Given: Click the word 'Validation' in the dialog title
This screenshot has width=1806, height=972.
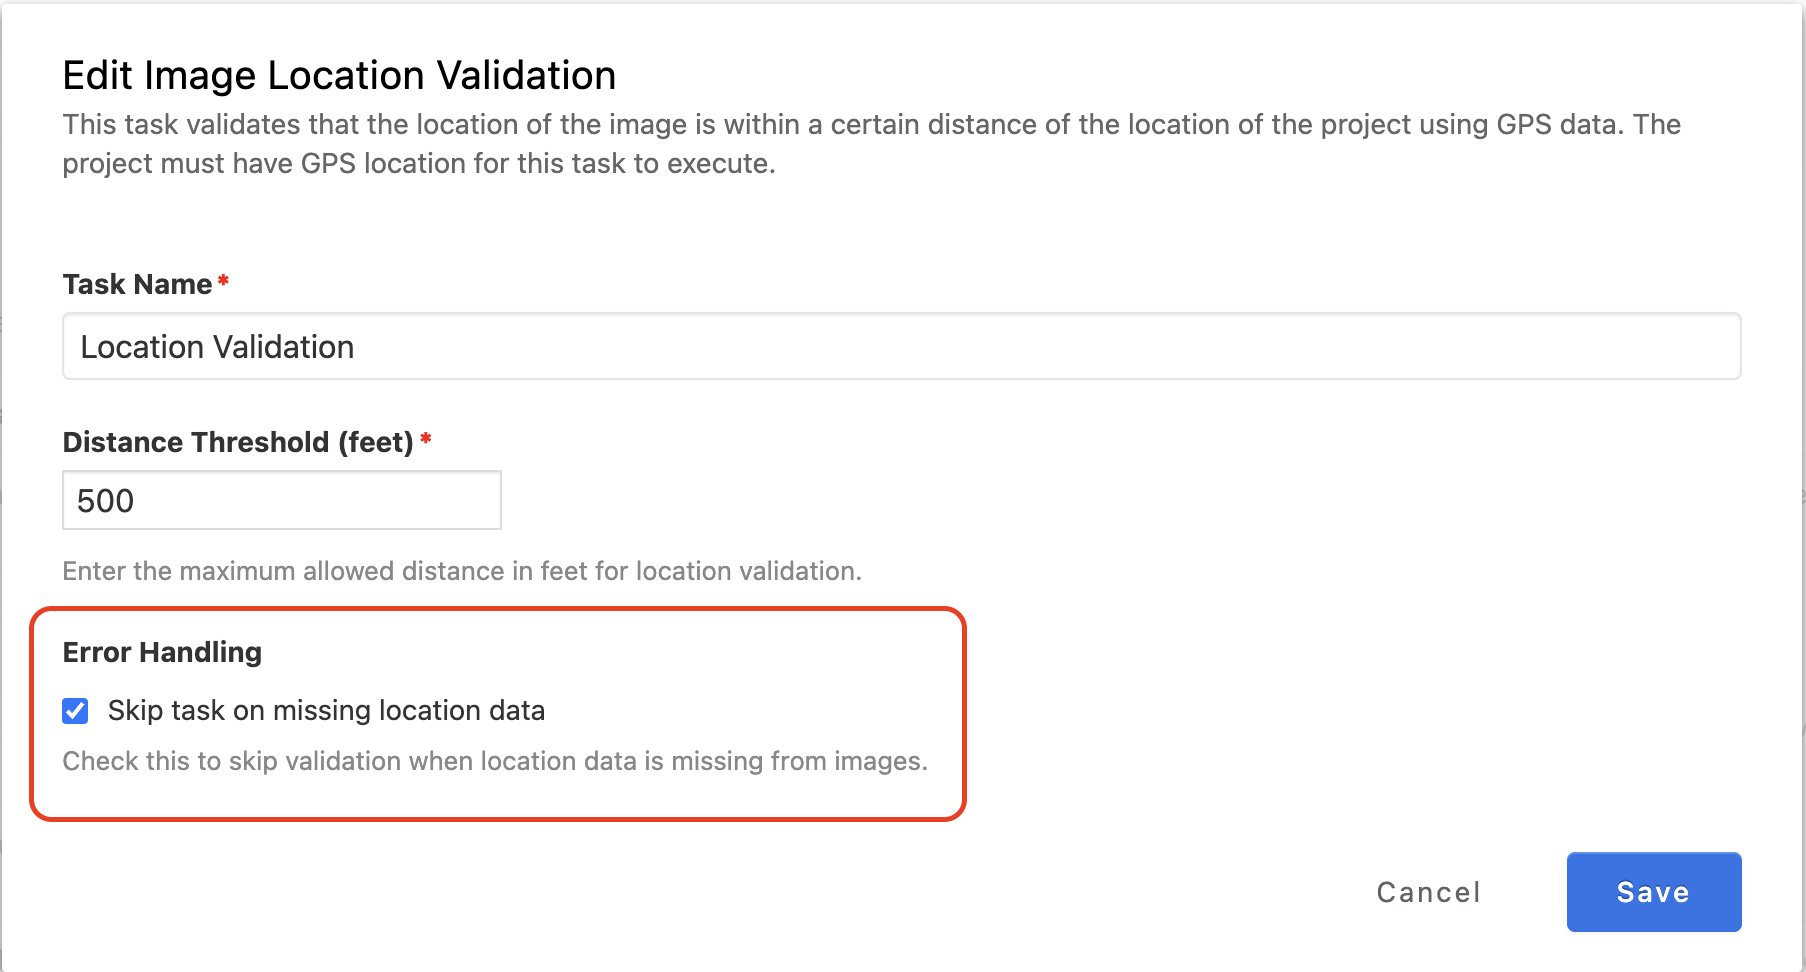Looking at the screenshot, I should point(526,76).
